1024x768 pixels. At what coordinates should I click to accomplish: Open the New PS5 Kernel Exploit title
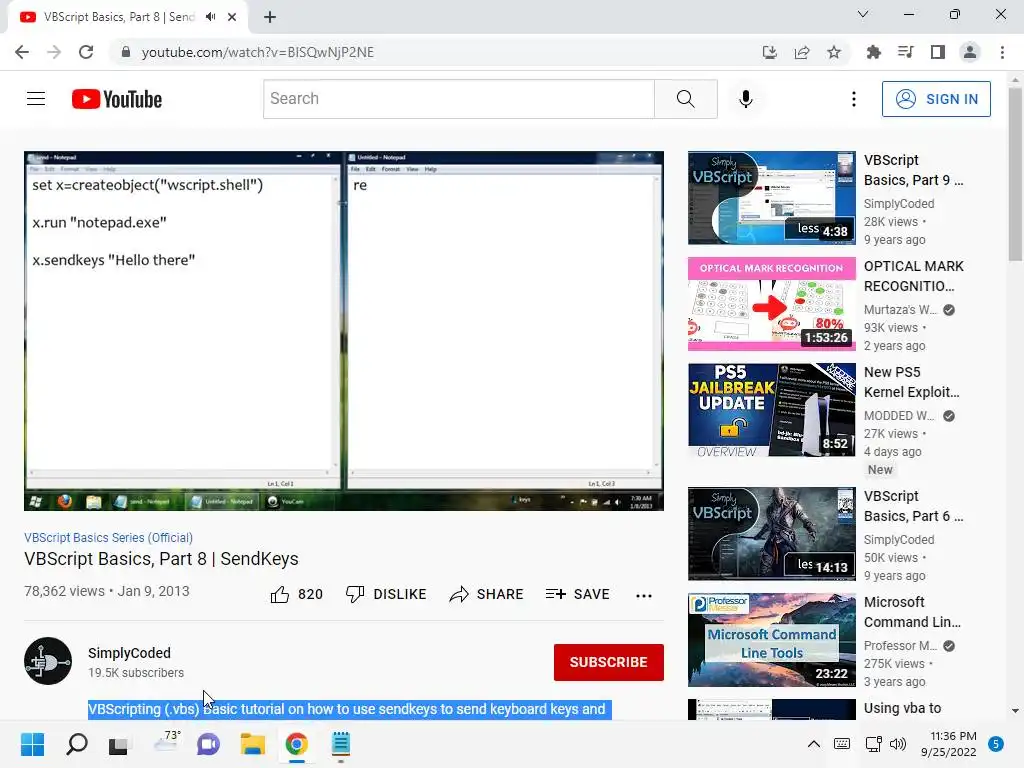point(912,382)
